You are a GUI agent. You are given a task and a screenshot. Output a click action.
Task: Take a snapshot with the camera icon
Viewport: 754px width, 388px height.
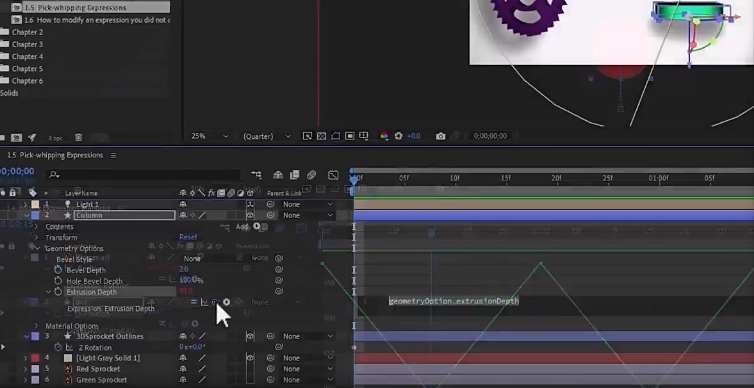point(440,136)
